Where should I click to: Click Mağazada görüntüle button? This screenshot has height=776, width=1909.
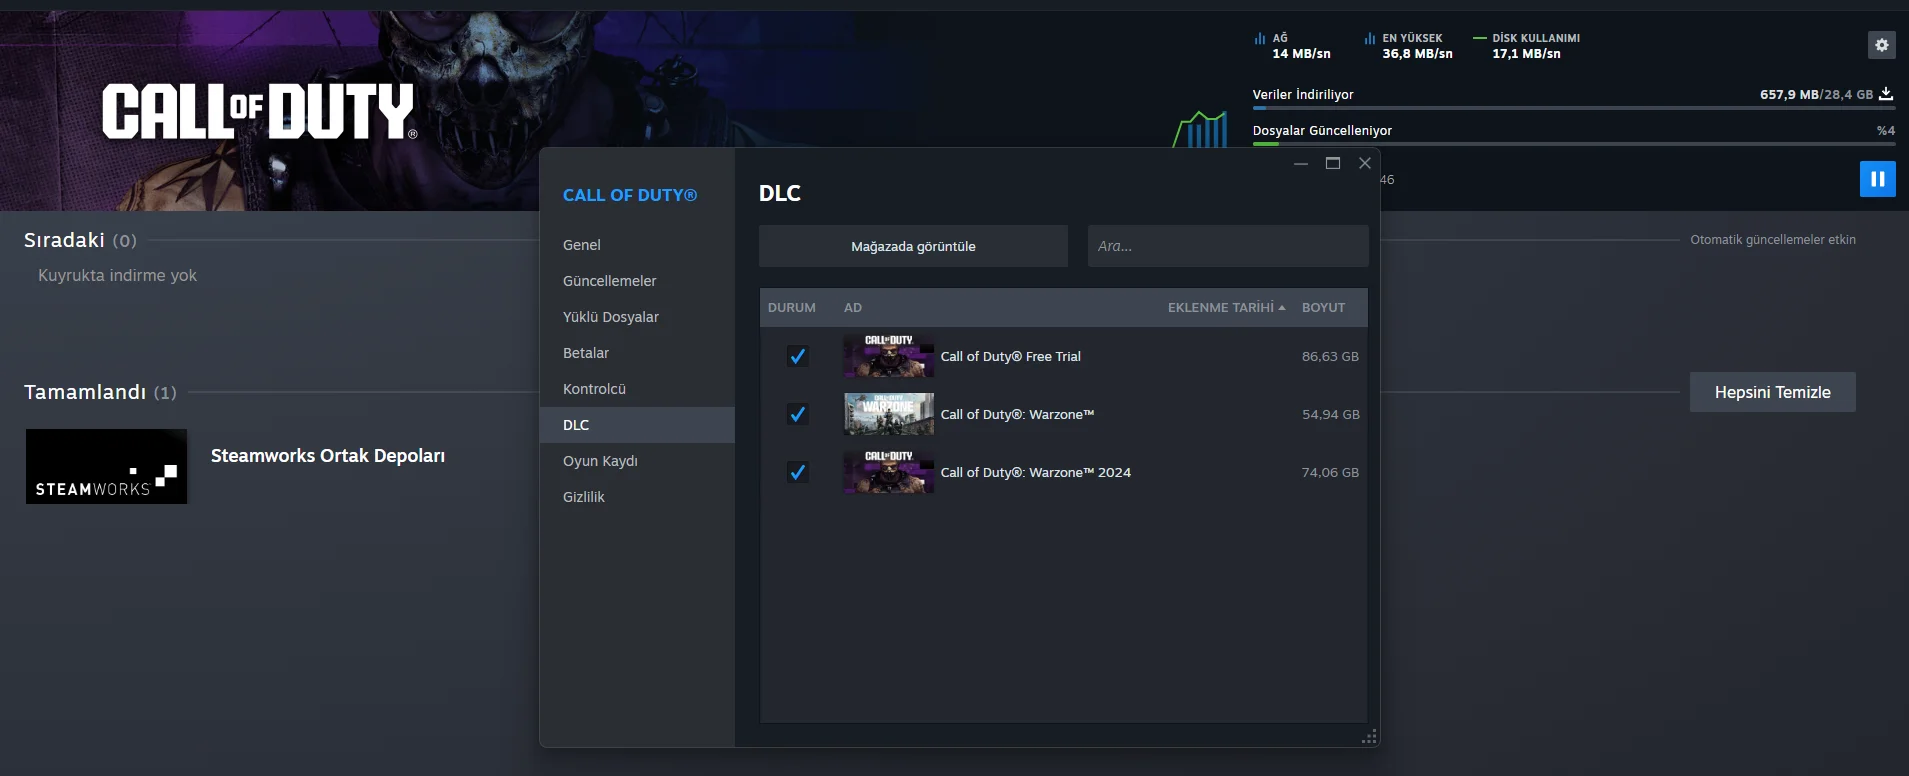913,246
